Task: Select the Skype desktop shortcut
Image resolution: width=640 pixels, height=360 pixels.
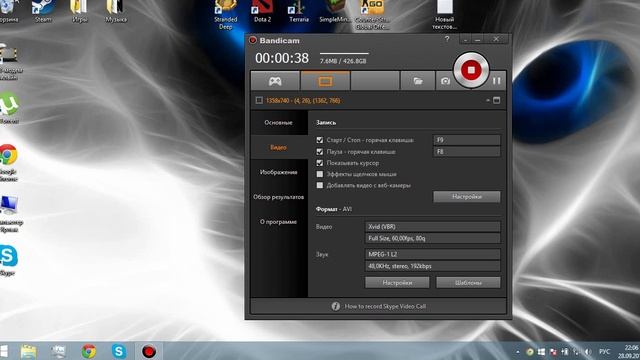Action: (x=8, y=260)
